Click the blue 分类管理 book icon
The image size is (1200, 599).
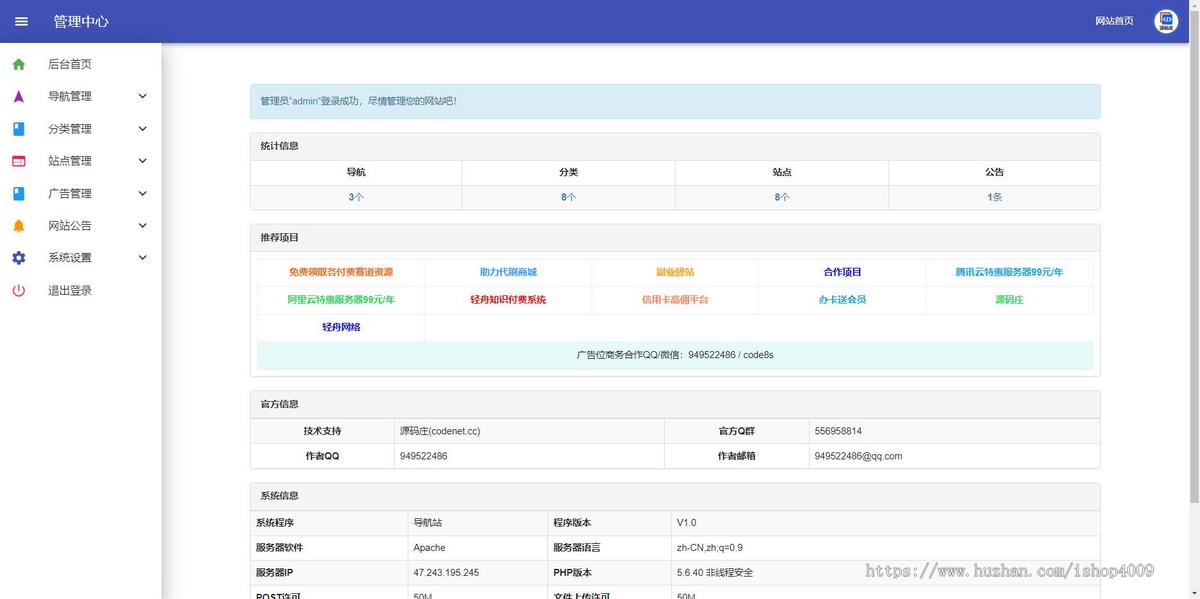(19, 129)
